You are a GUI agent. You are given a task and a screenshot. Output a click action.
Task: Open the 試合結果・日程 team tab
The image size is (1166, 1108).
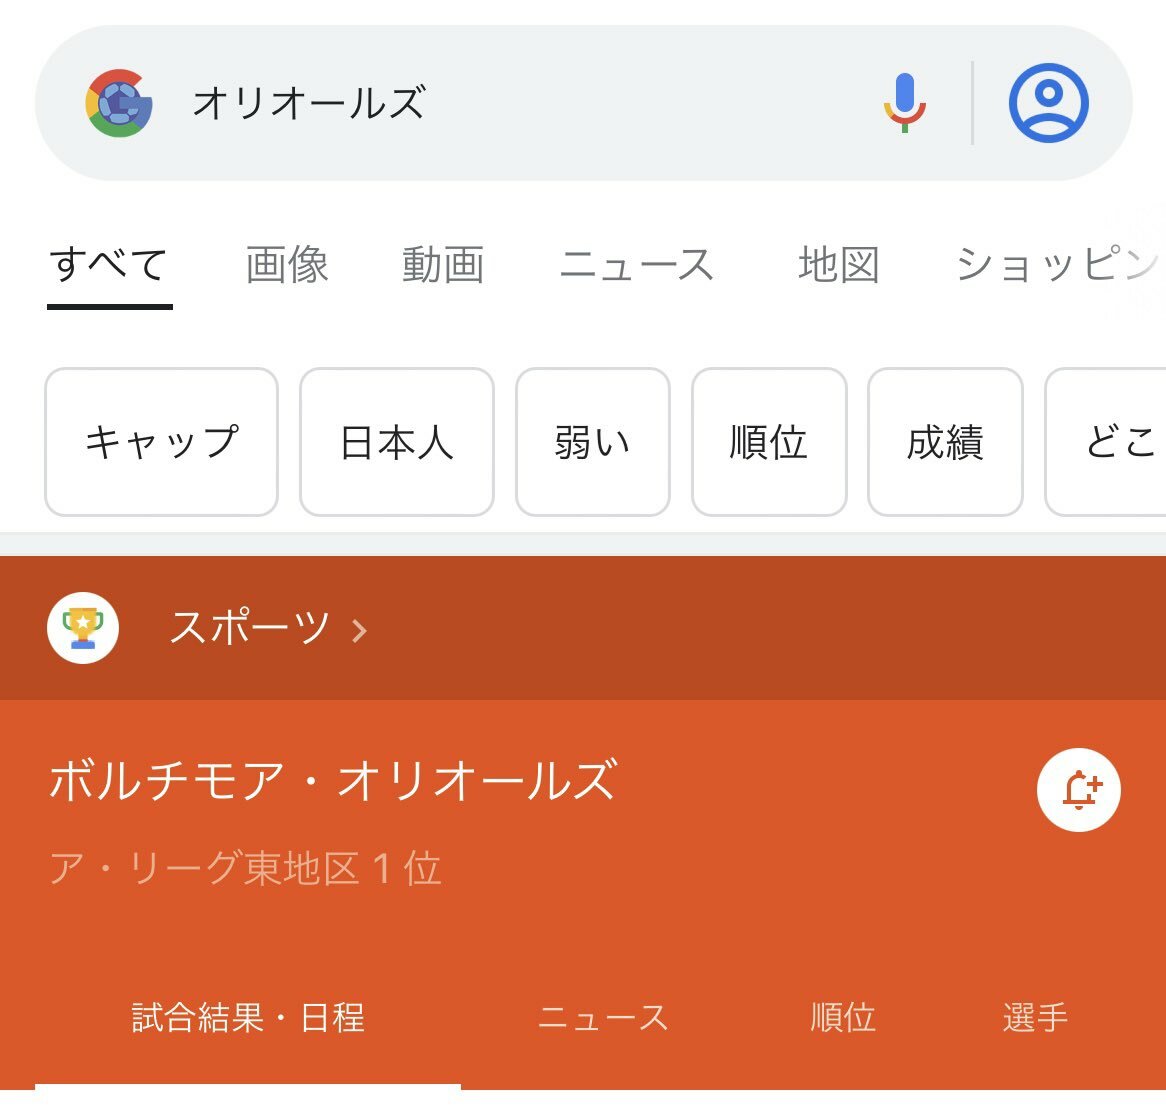[x=248, y=1018]
